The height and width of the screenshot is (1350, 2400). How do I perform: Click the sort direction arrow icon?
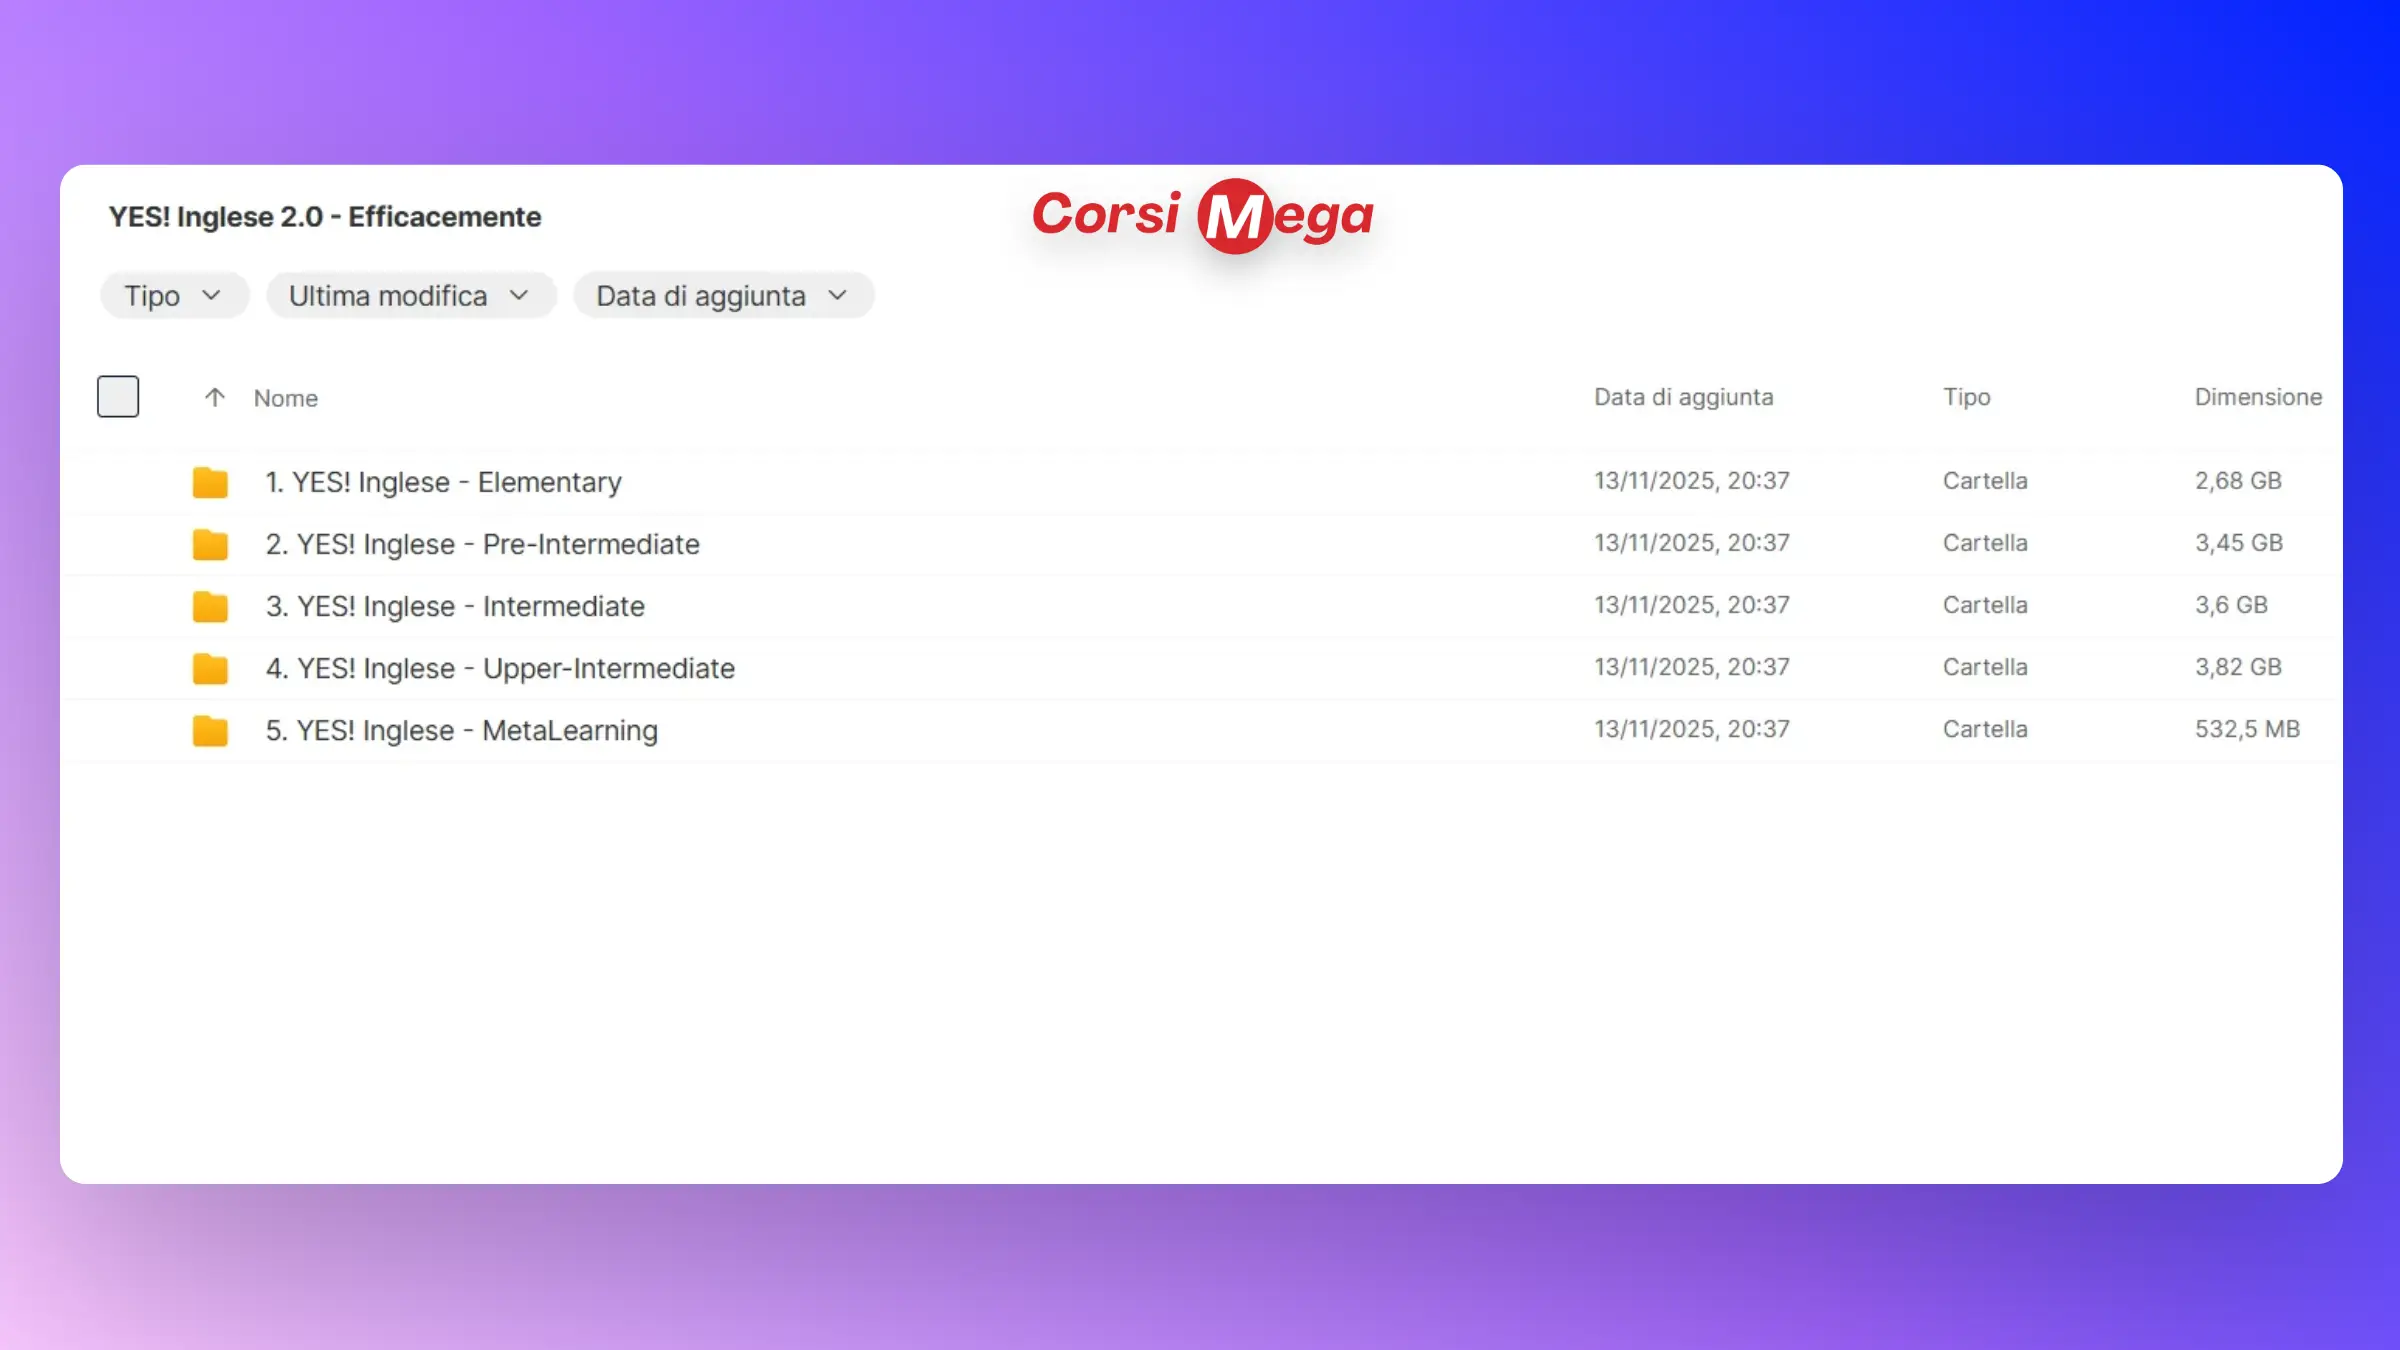(x=214, y=397)
